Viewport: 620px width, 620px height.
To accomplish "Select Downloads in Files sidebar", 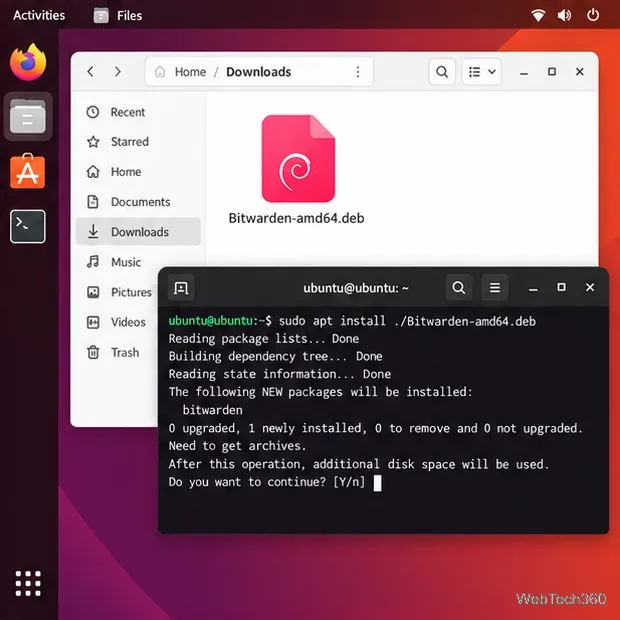I will click(138, 232).
